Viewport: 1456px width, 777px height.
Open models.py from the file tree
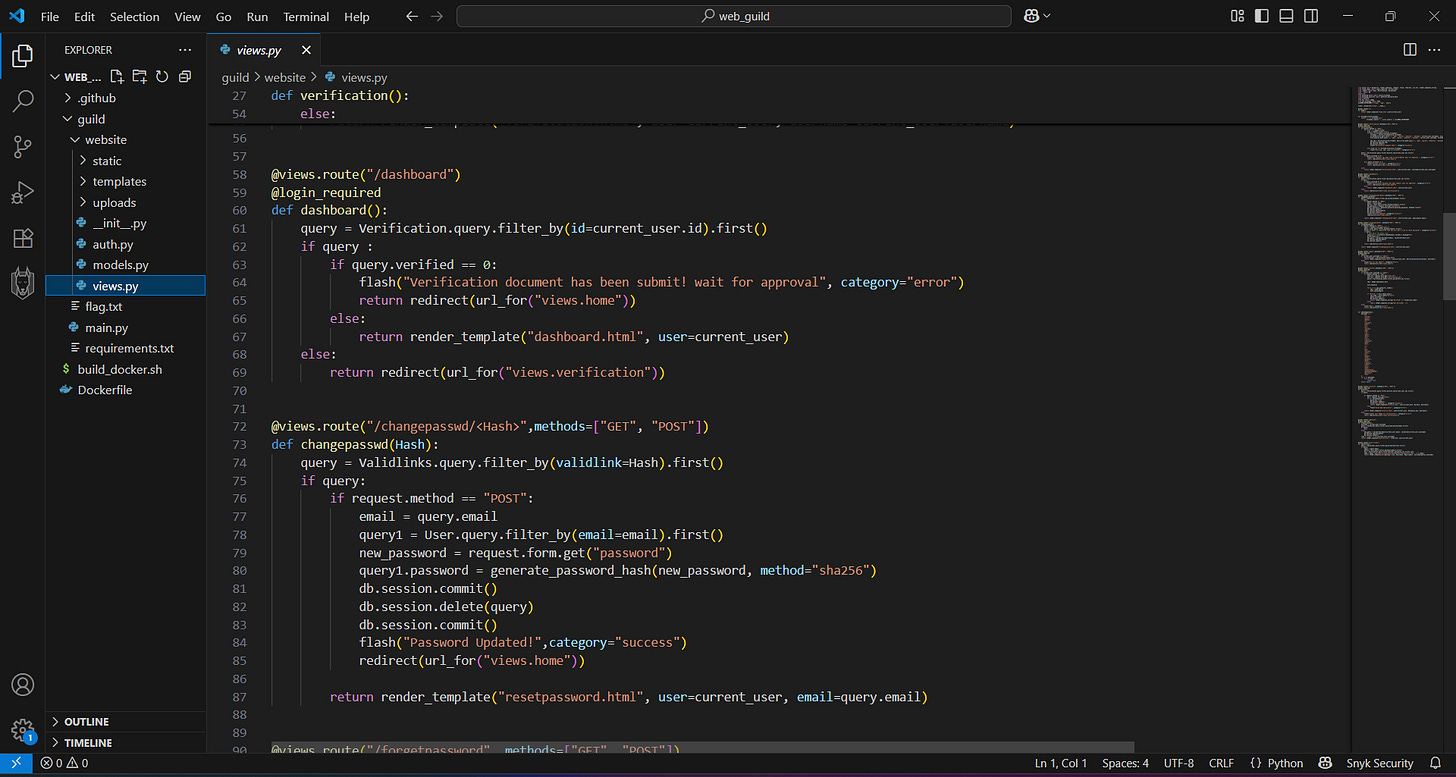click(120, 265)
